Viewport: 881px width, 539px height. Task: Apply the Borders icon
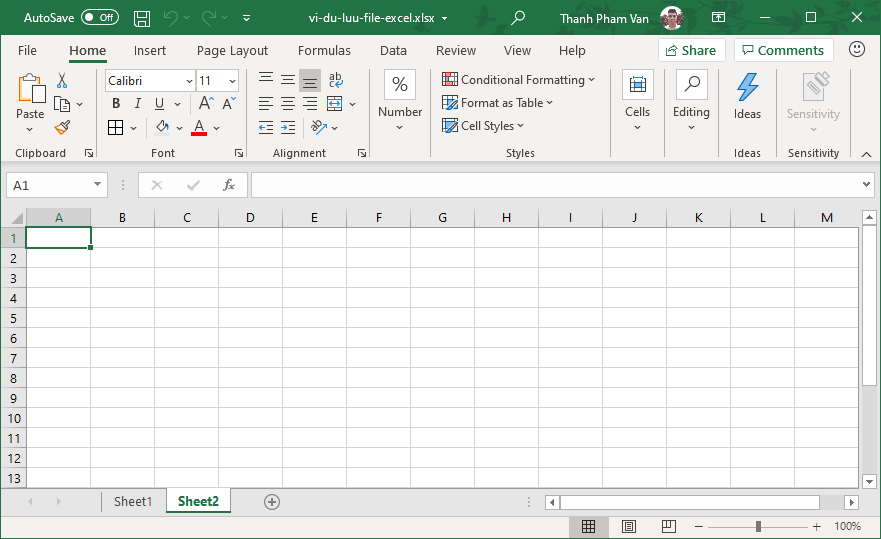(115, 128)
